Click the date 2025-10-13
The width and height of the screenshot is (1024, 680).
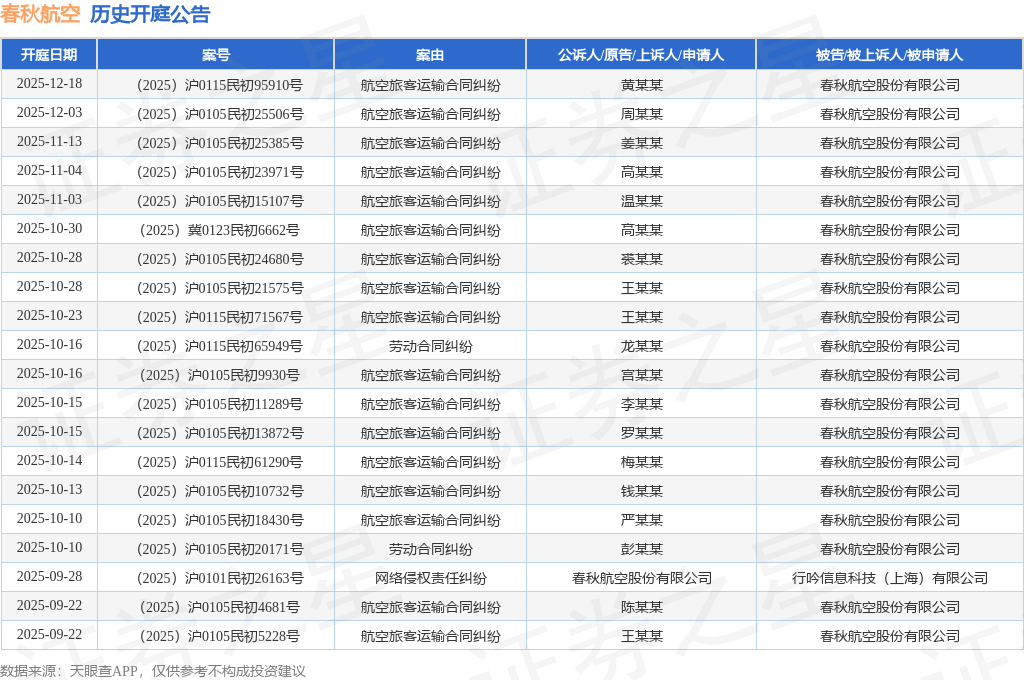click(49, 489)
